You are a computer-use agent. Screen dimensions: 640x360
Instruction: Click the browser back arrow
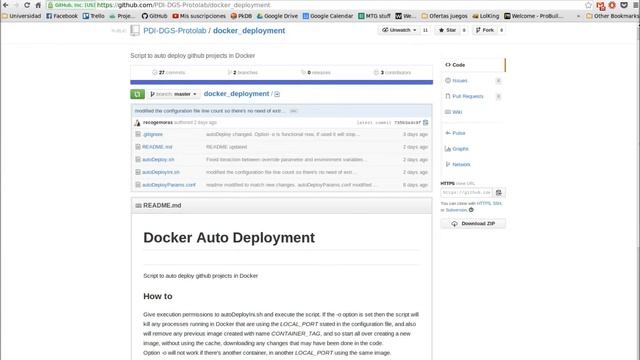tap(5, 5)
